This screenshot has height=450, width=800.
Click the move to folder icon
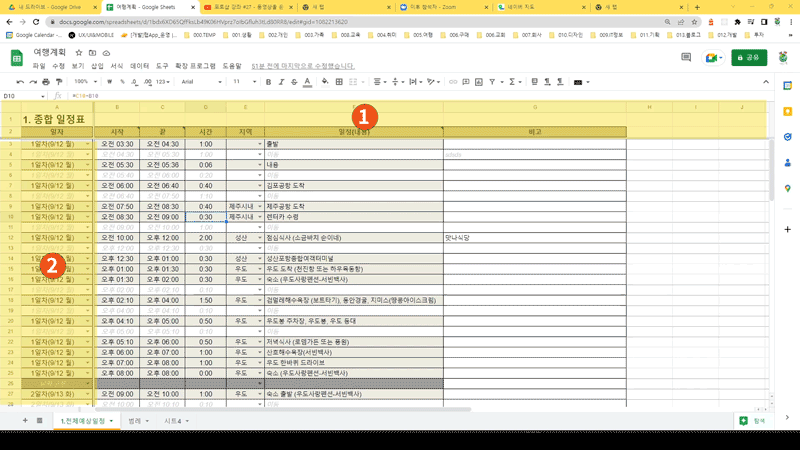pos(92,53)
